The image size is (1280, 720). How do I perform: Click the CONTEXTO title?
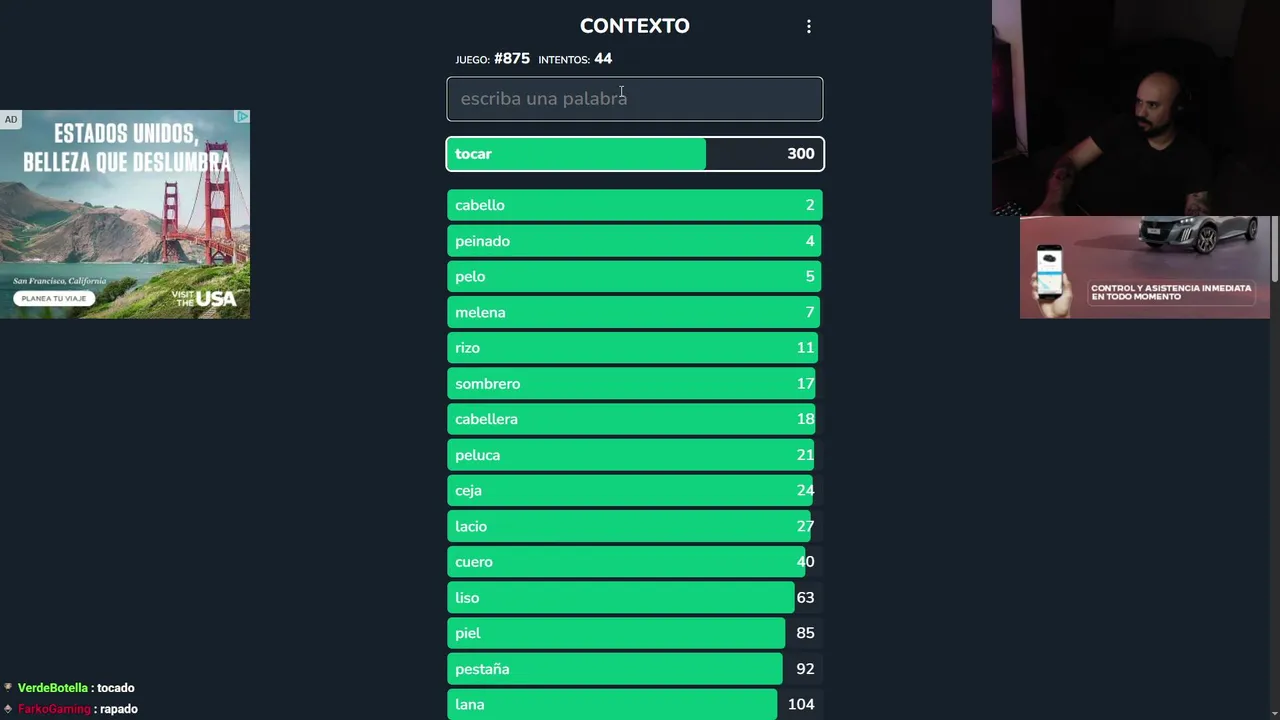click(634, 26)
